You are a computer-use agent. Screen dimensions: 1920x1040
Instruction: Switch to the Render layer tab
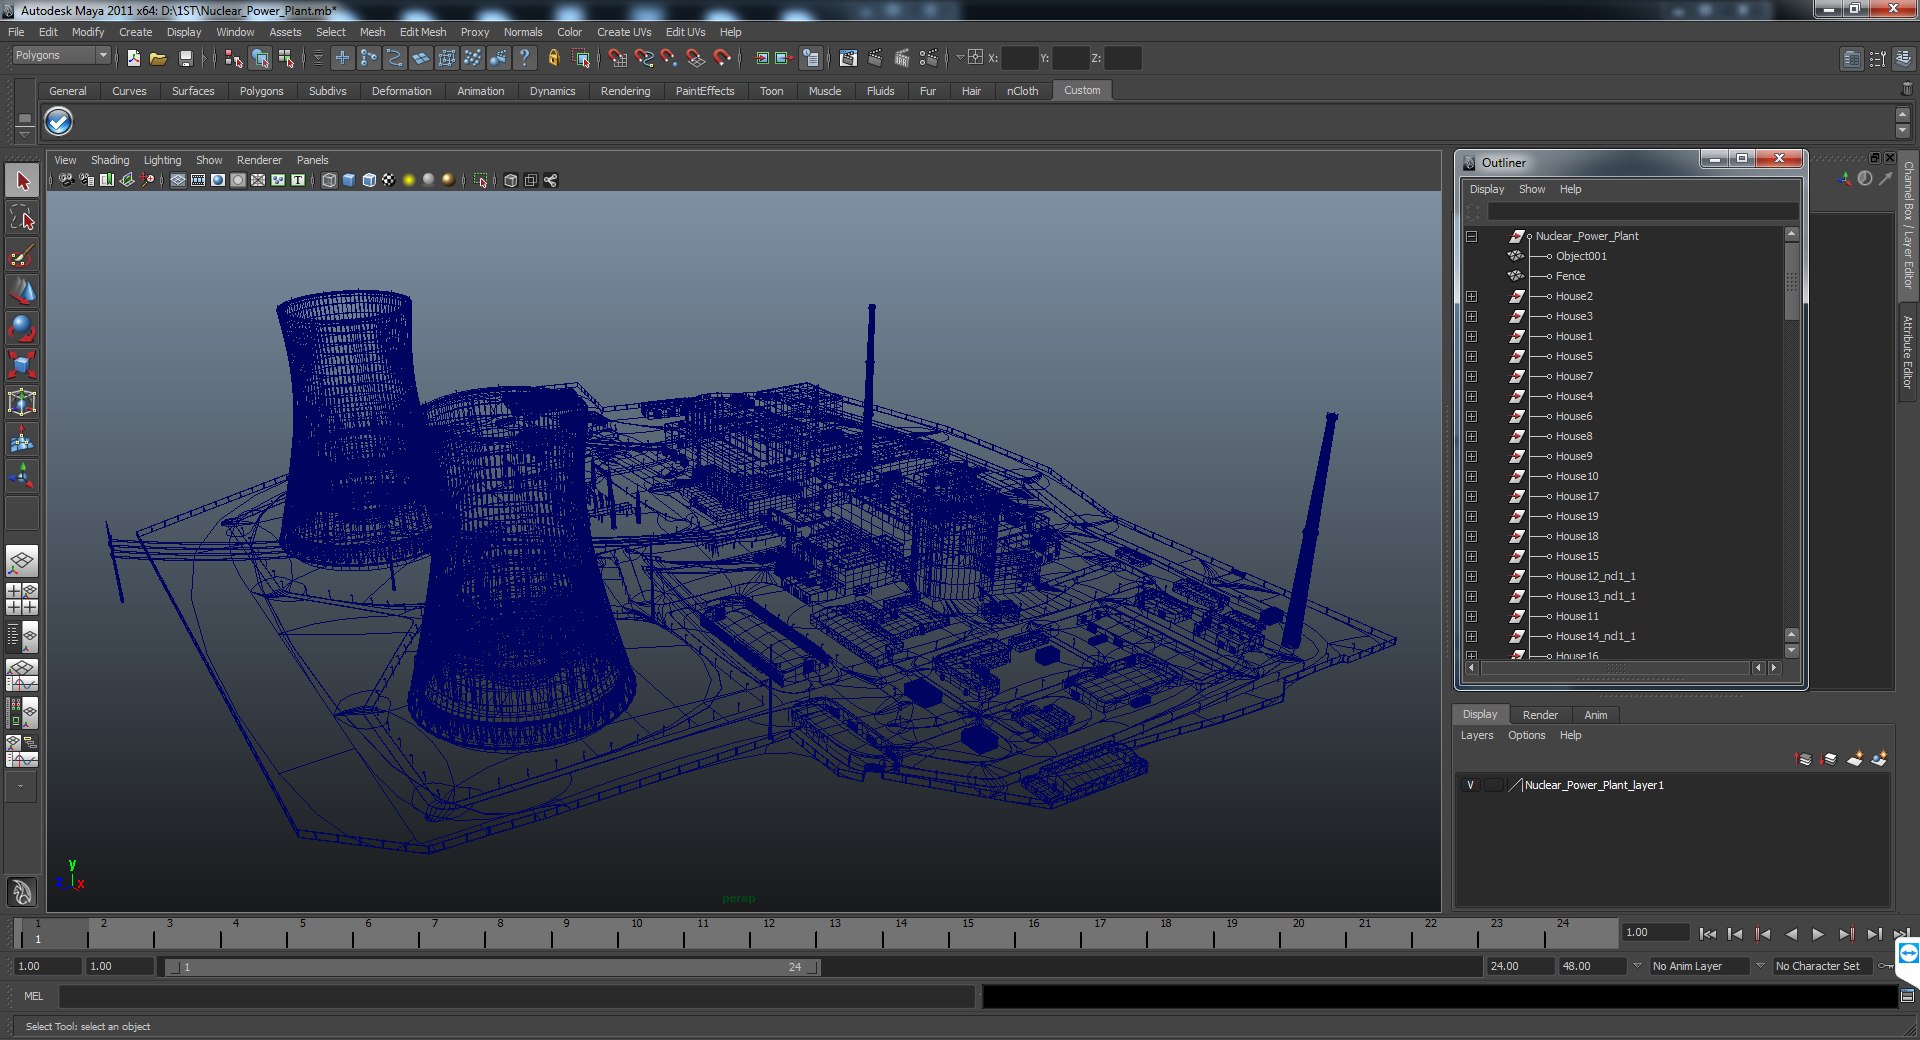click(1540, 715)
